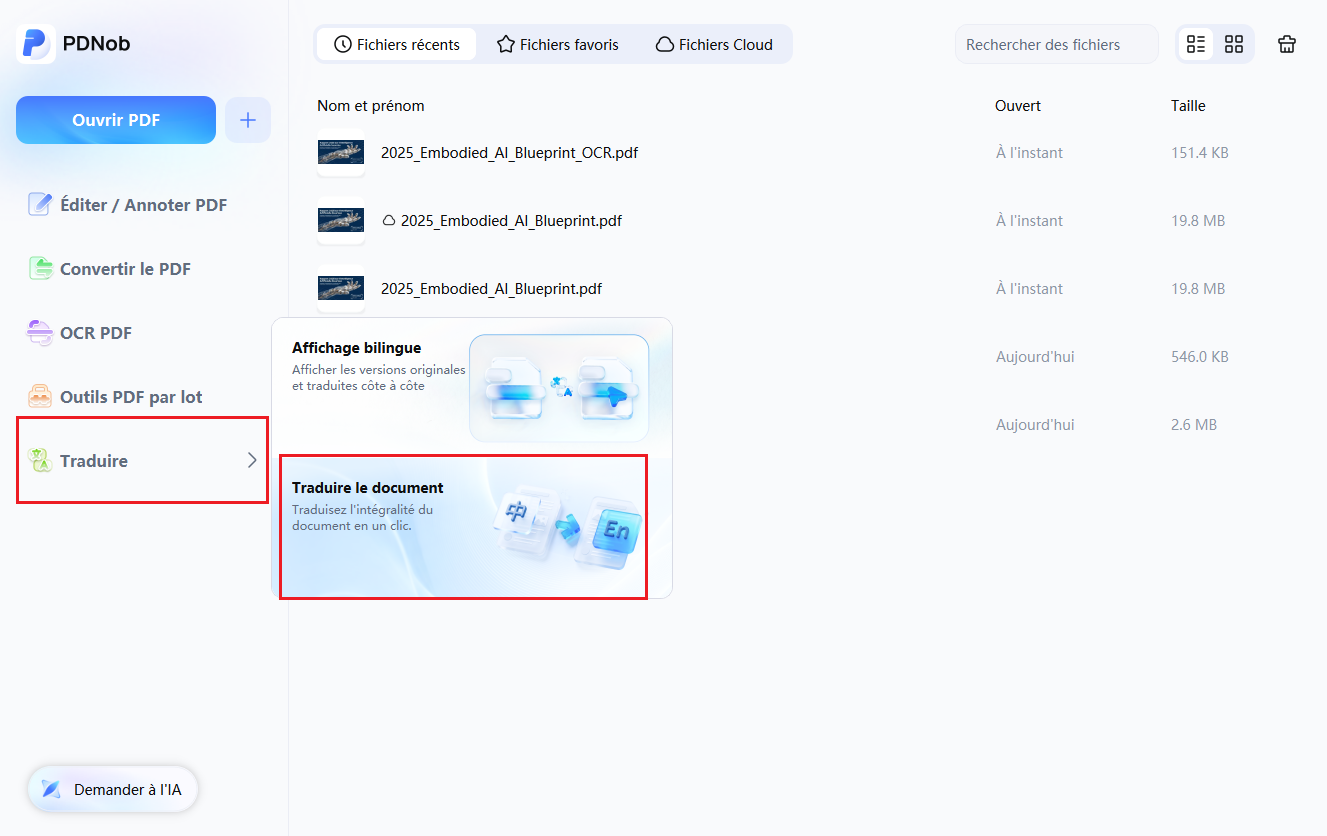
Task: Open the Demander à l'IA assistant
Action: click(113, 790)
